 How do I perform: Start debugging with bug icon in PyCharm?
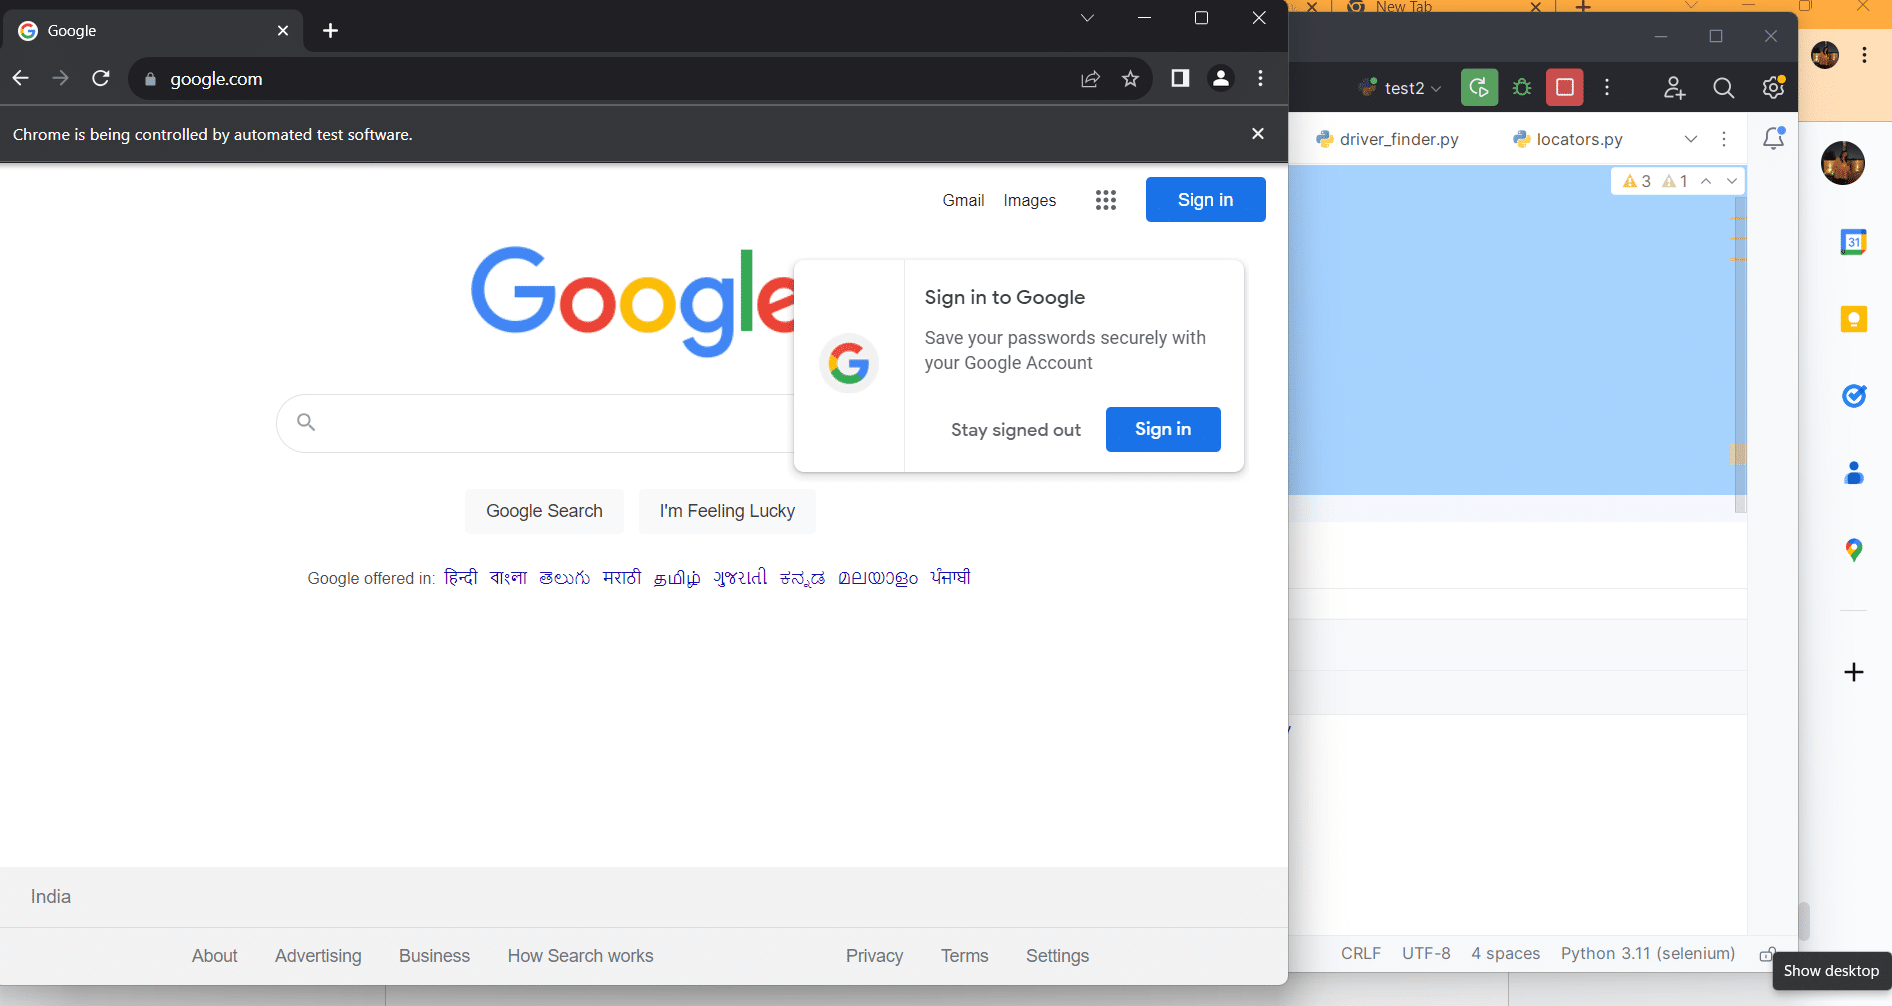pyautogui.click(x=1522, y=87)
